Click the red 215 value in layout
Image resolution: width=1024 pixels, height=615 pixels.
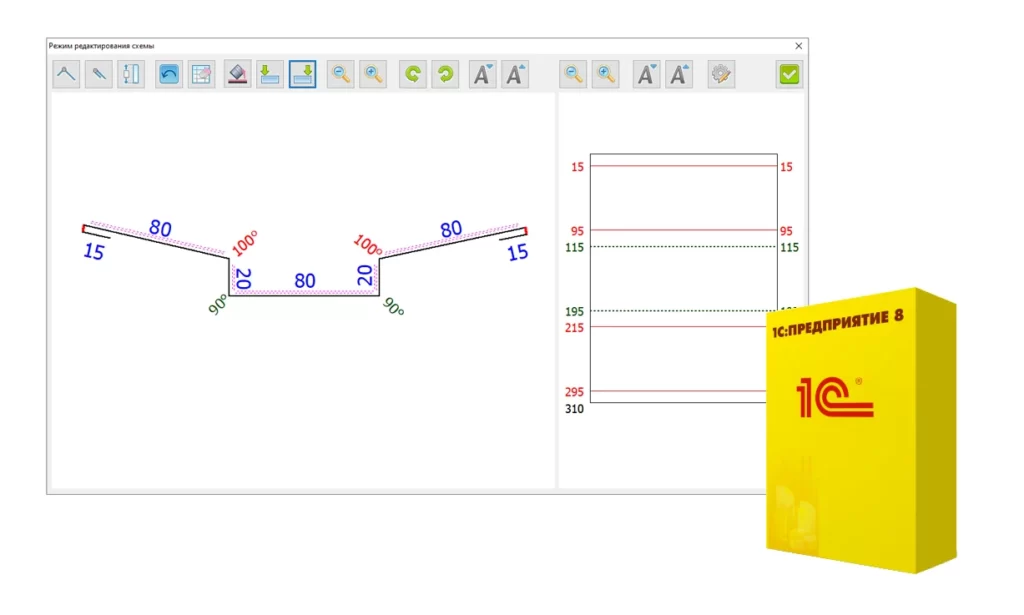pyautogui.click(x=575, y=328)
